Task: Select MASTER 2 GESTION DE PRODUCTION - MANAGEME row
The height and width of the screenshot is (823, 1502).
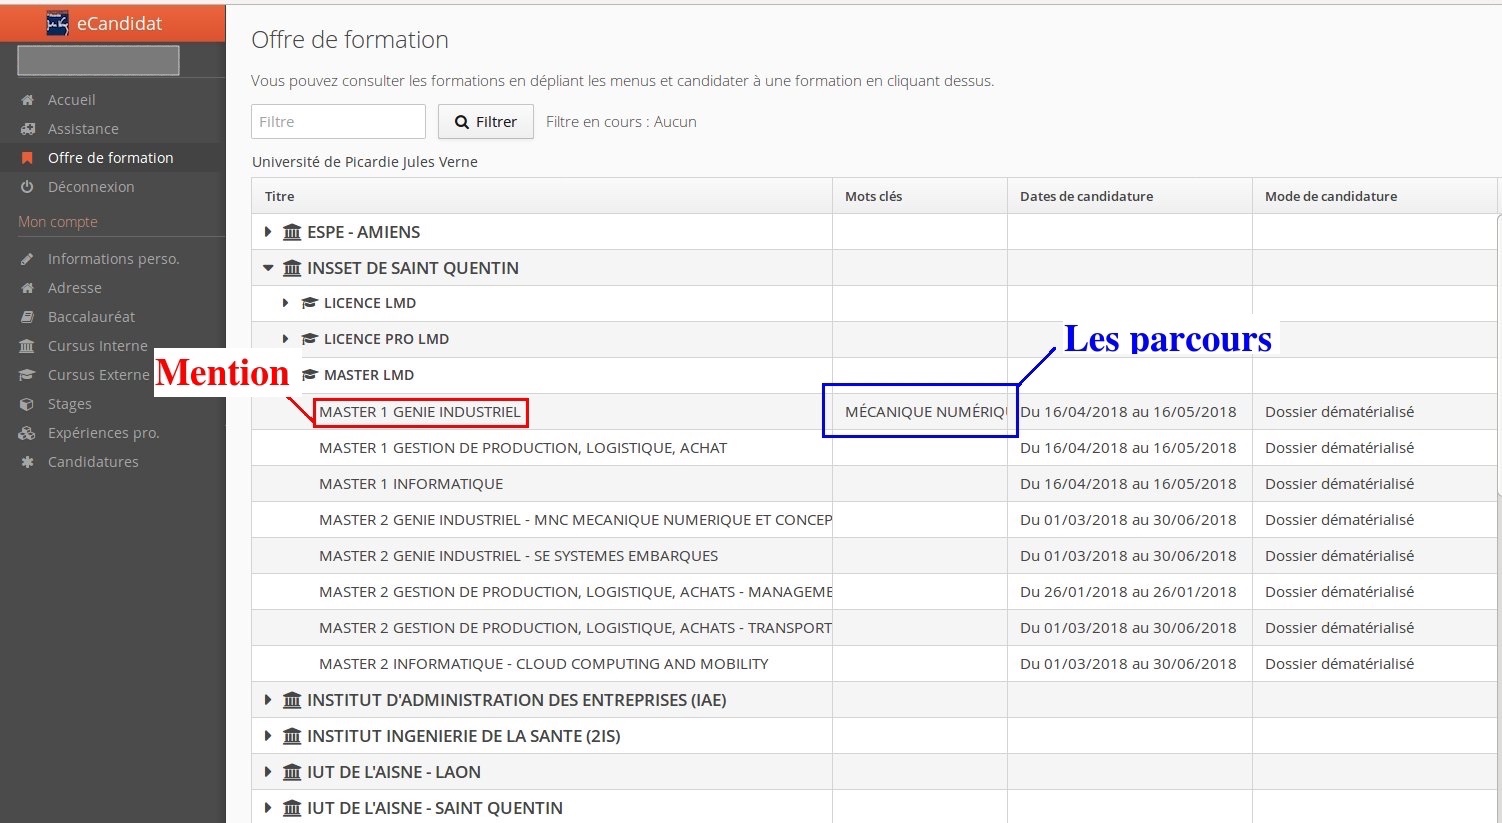Action: click(x=874, y=592)
